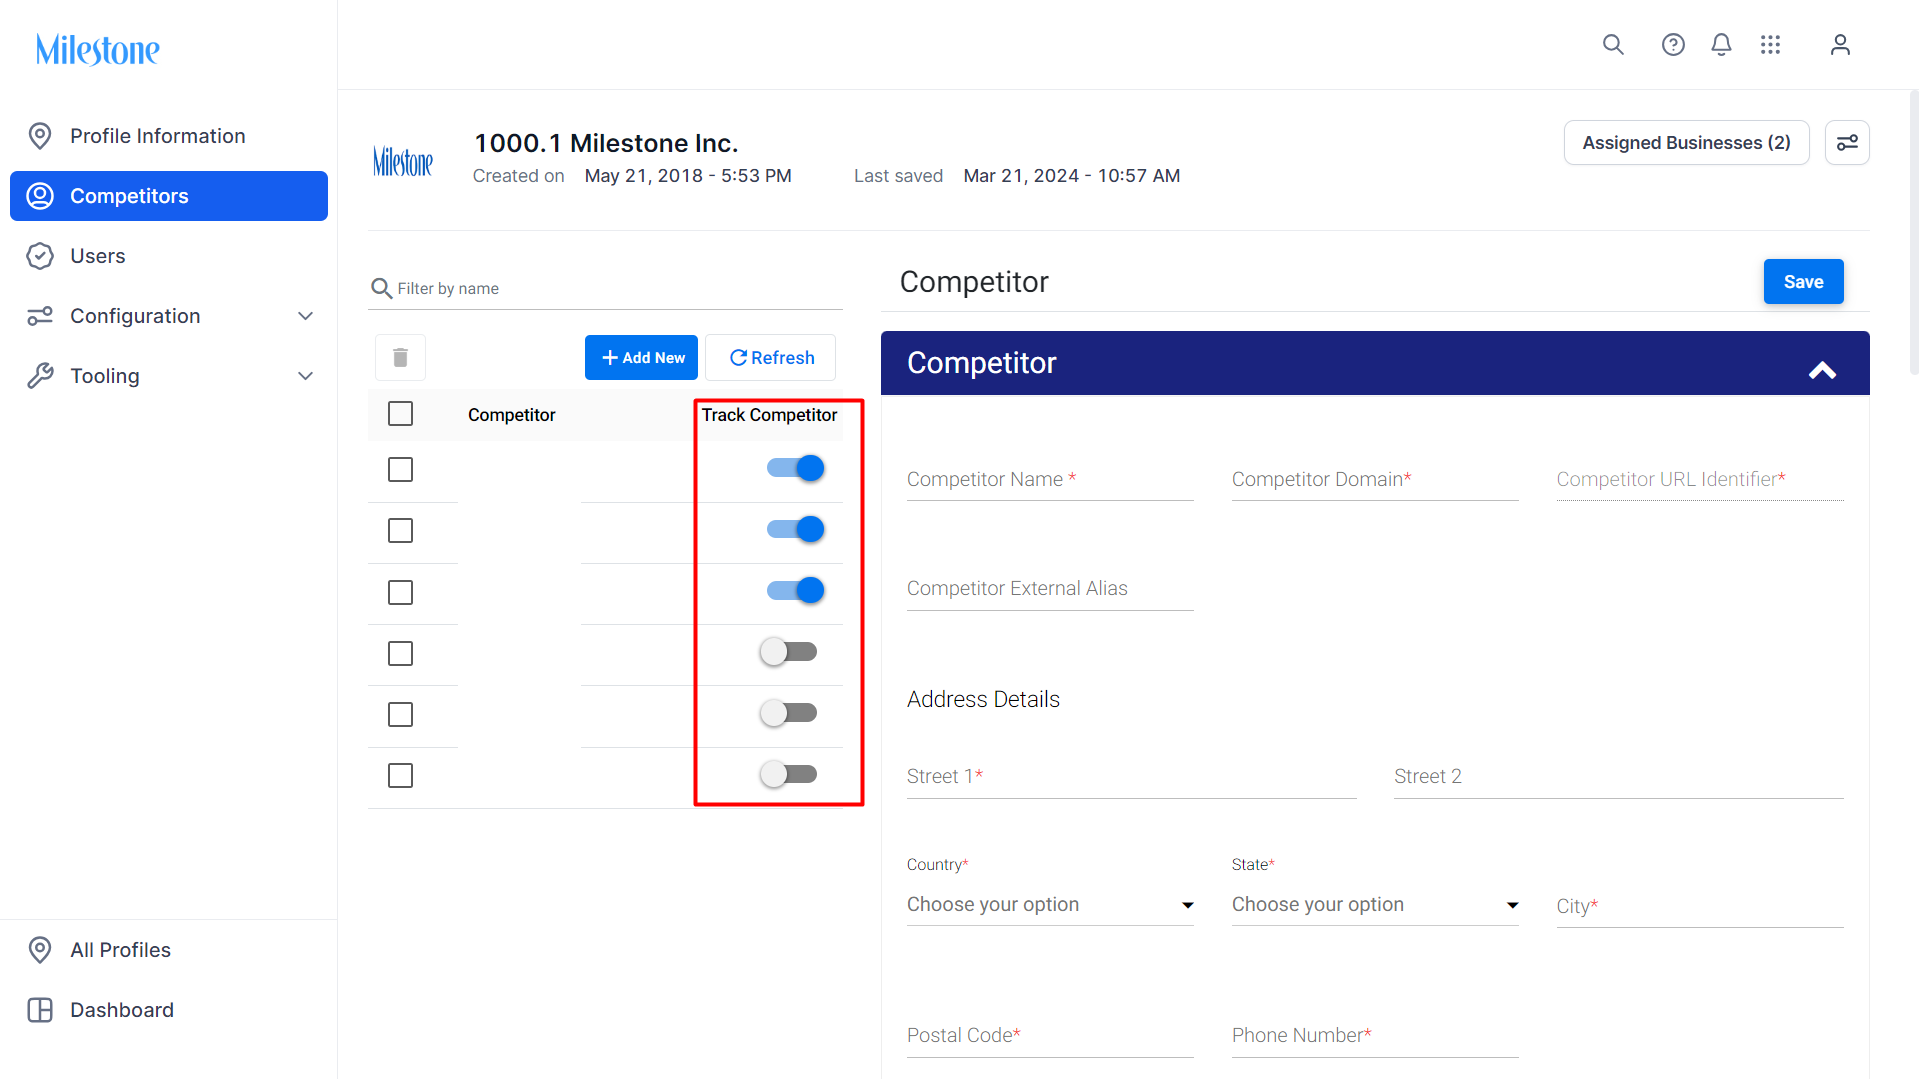Click the Users check-badge icon
This screenshot has width=1919, height=1079.
tap(40, 256)
